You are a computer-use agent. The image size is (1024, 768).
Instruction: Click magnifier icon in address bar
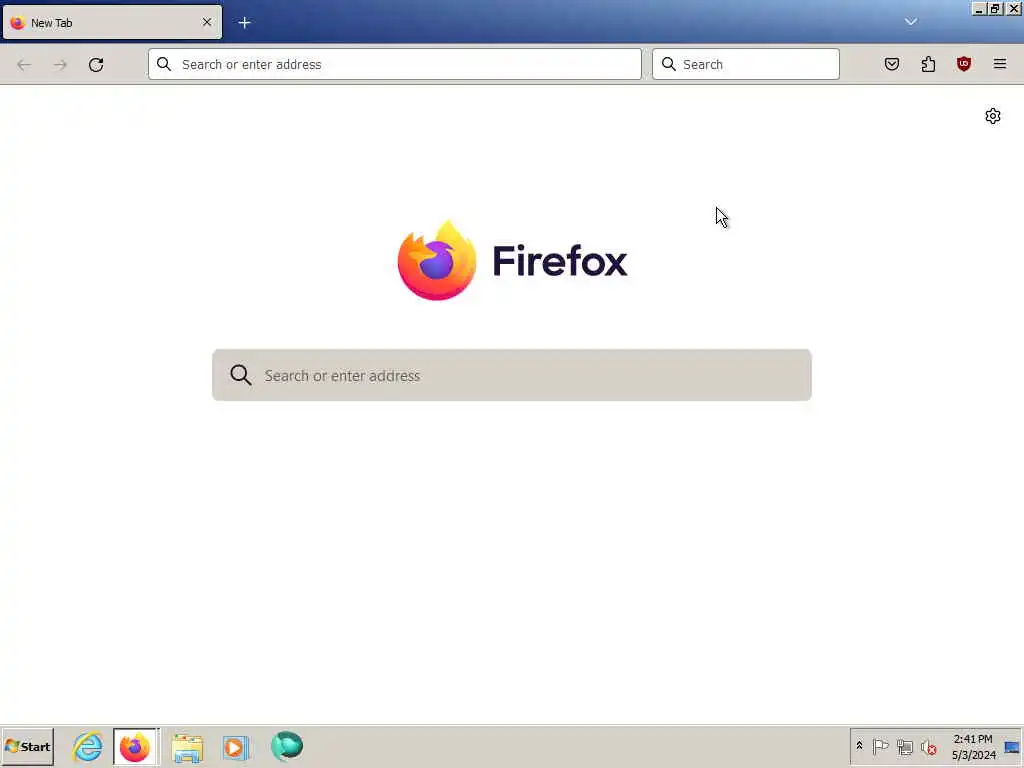pyautogui.click(x=164, y=64)
